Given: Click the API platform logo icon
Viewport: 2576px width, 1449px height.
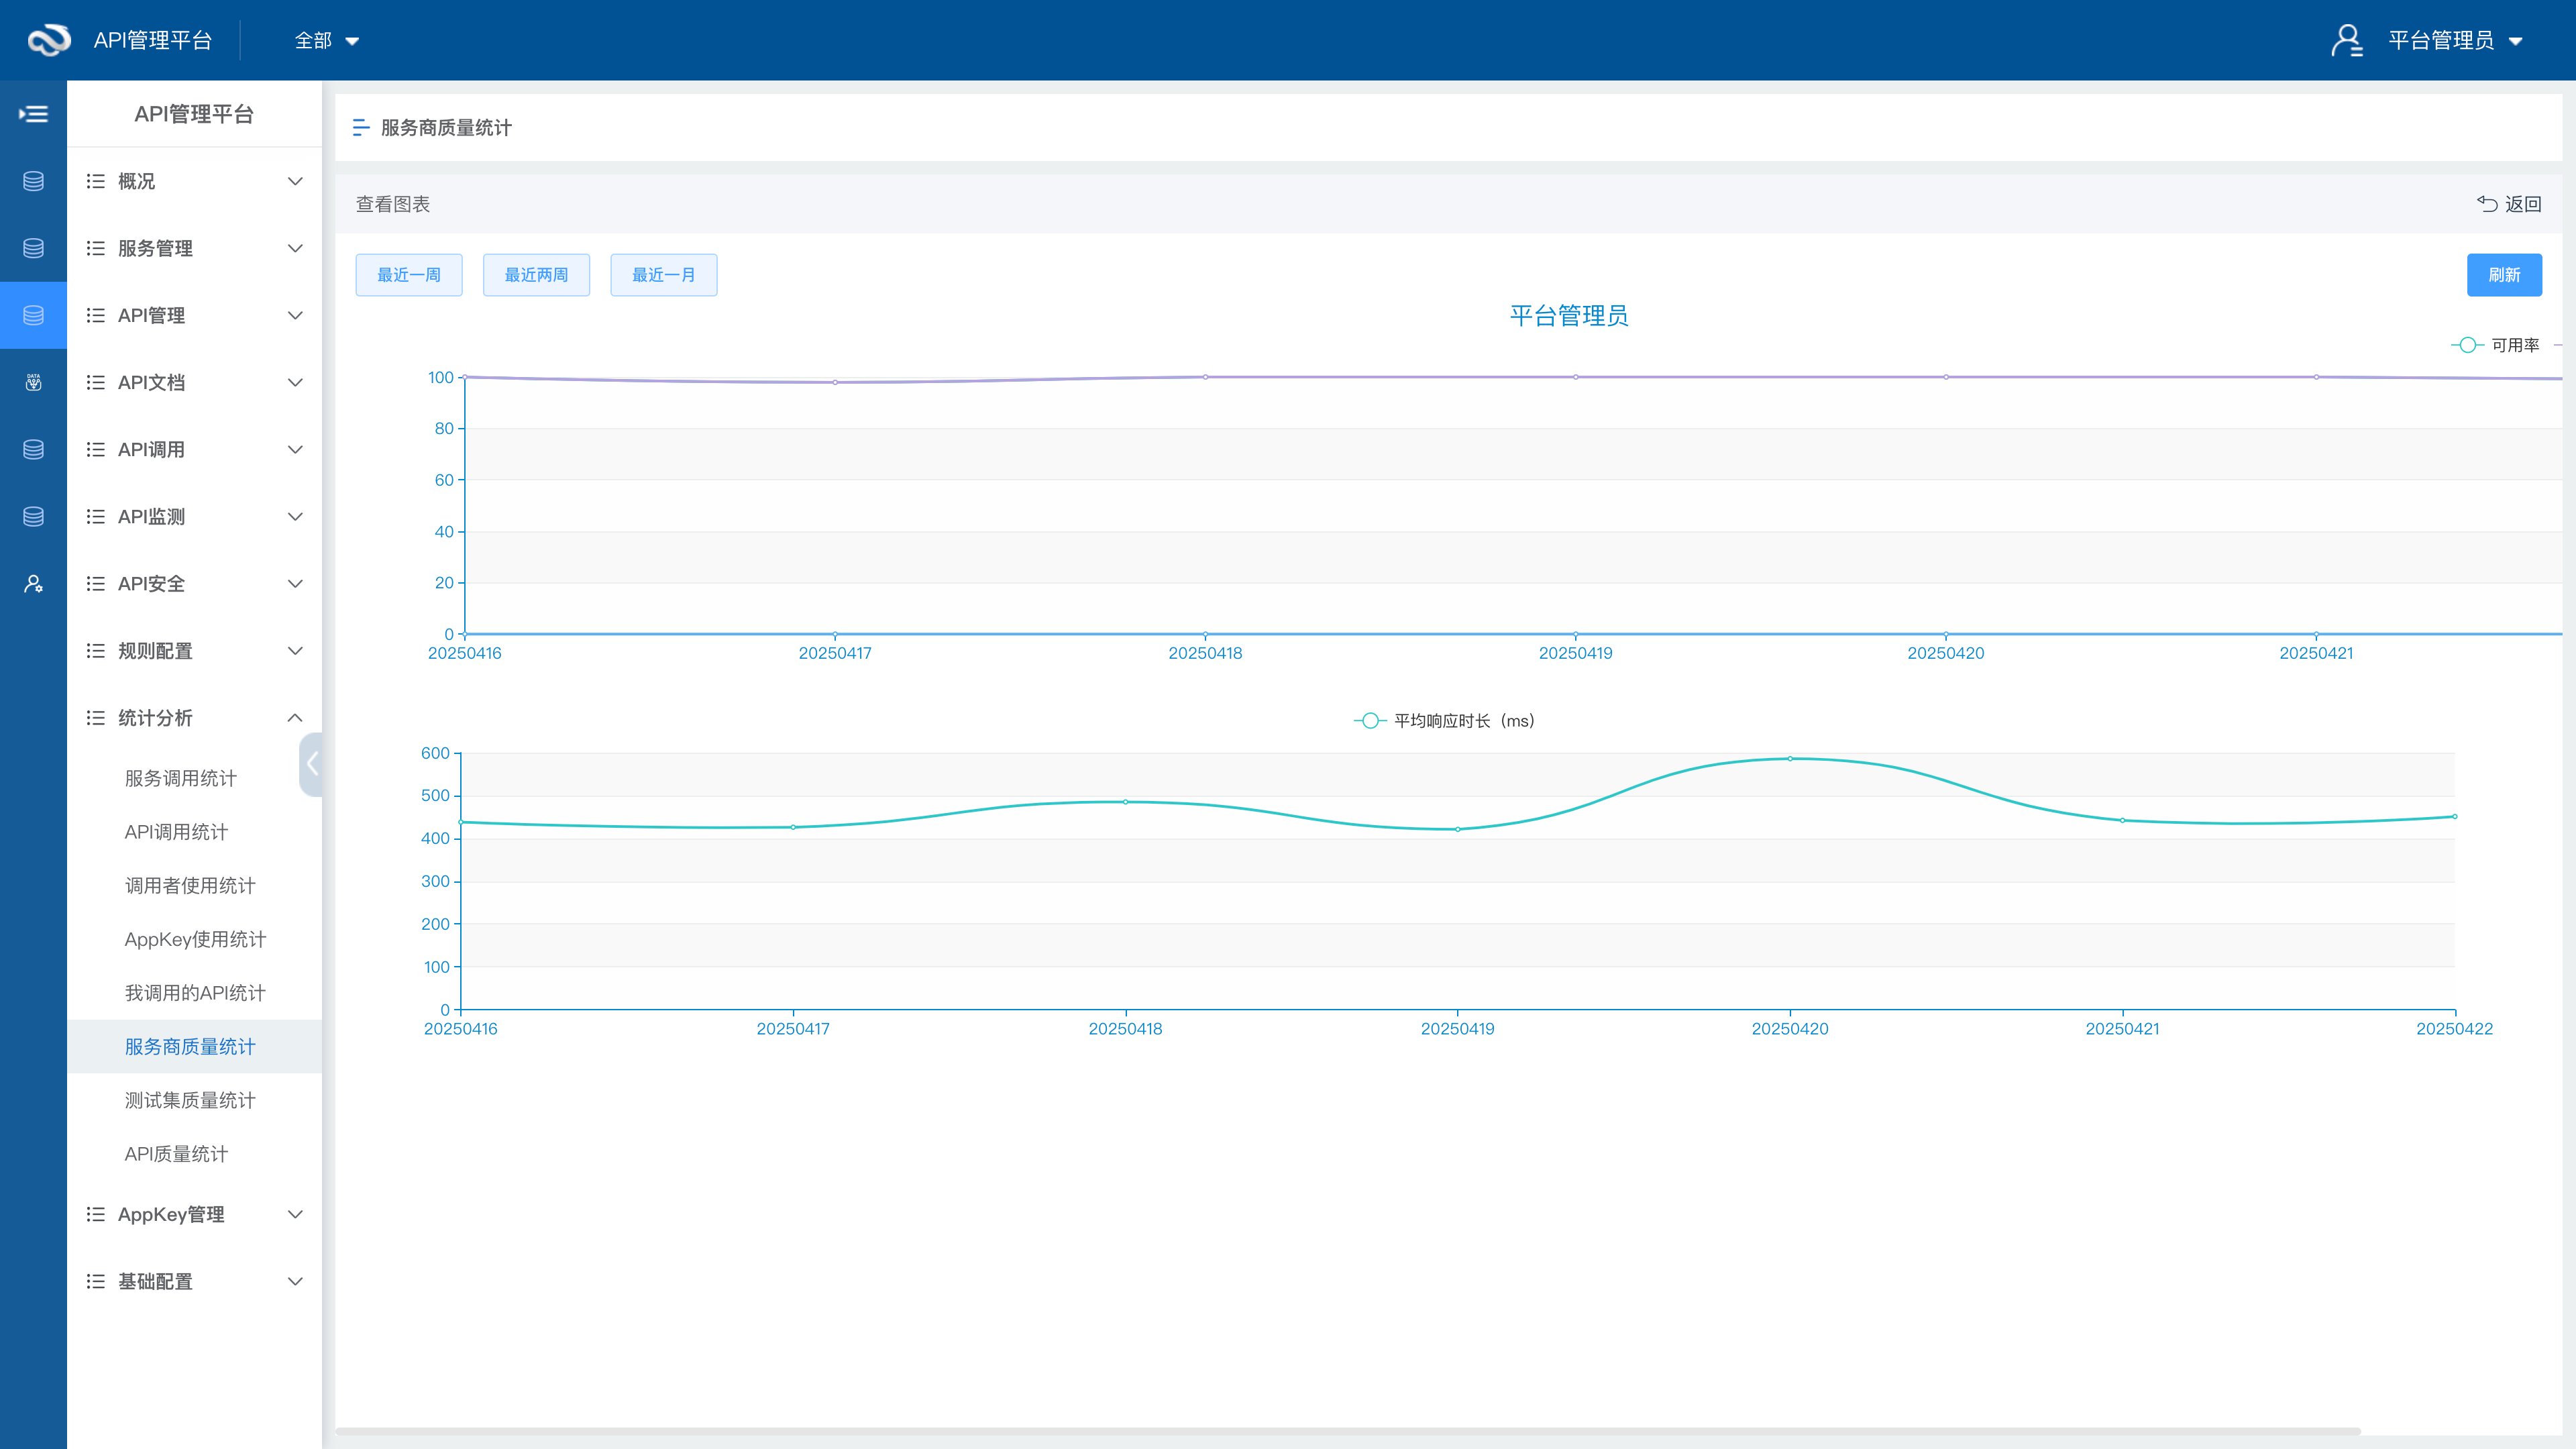Looking at the screenshot, I should (48, 40).
